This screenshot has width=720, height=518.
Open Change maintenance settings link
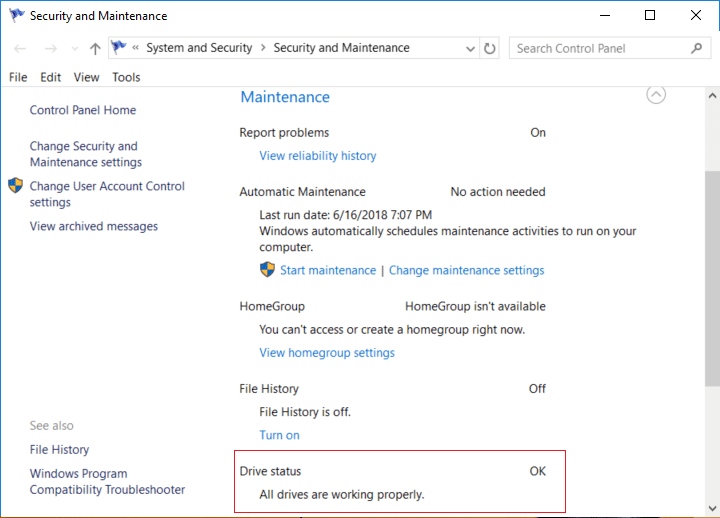click(467, 270)
